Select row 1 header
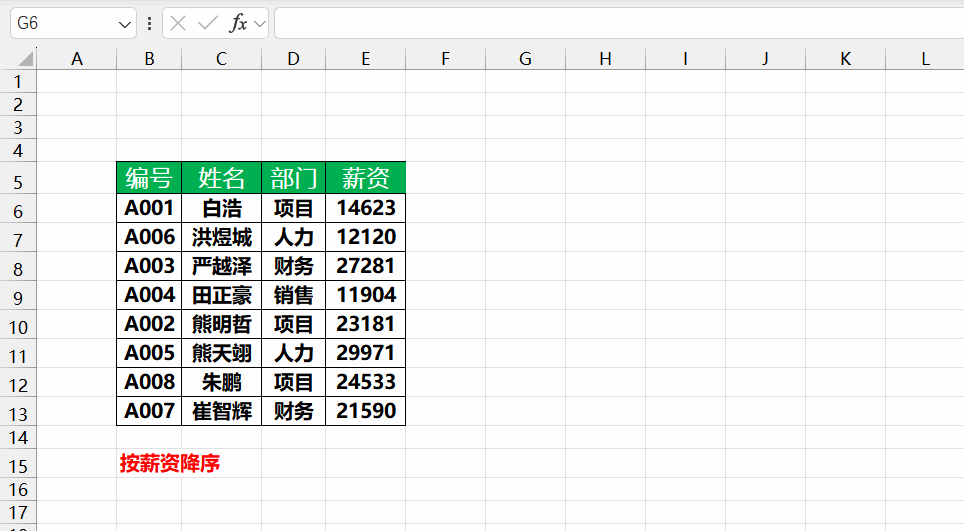Image resolution: width=964 pixels, height=531 pixels. pyautogui.click(x=18, y=81)
